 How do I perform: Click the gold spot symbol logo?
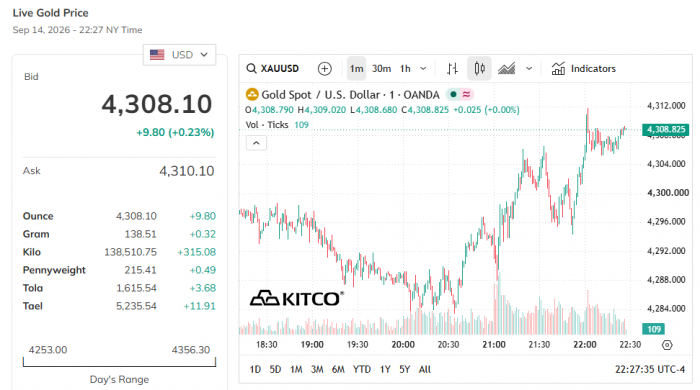[x=252, y=95]
